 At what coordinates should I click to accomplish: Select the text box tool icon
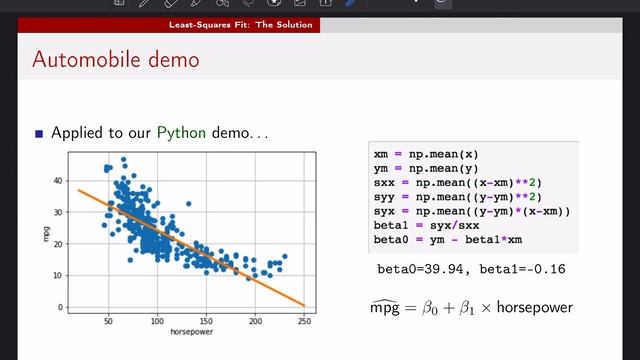tap(325, 3)
